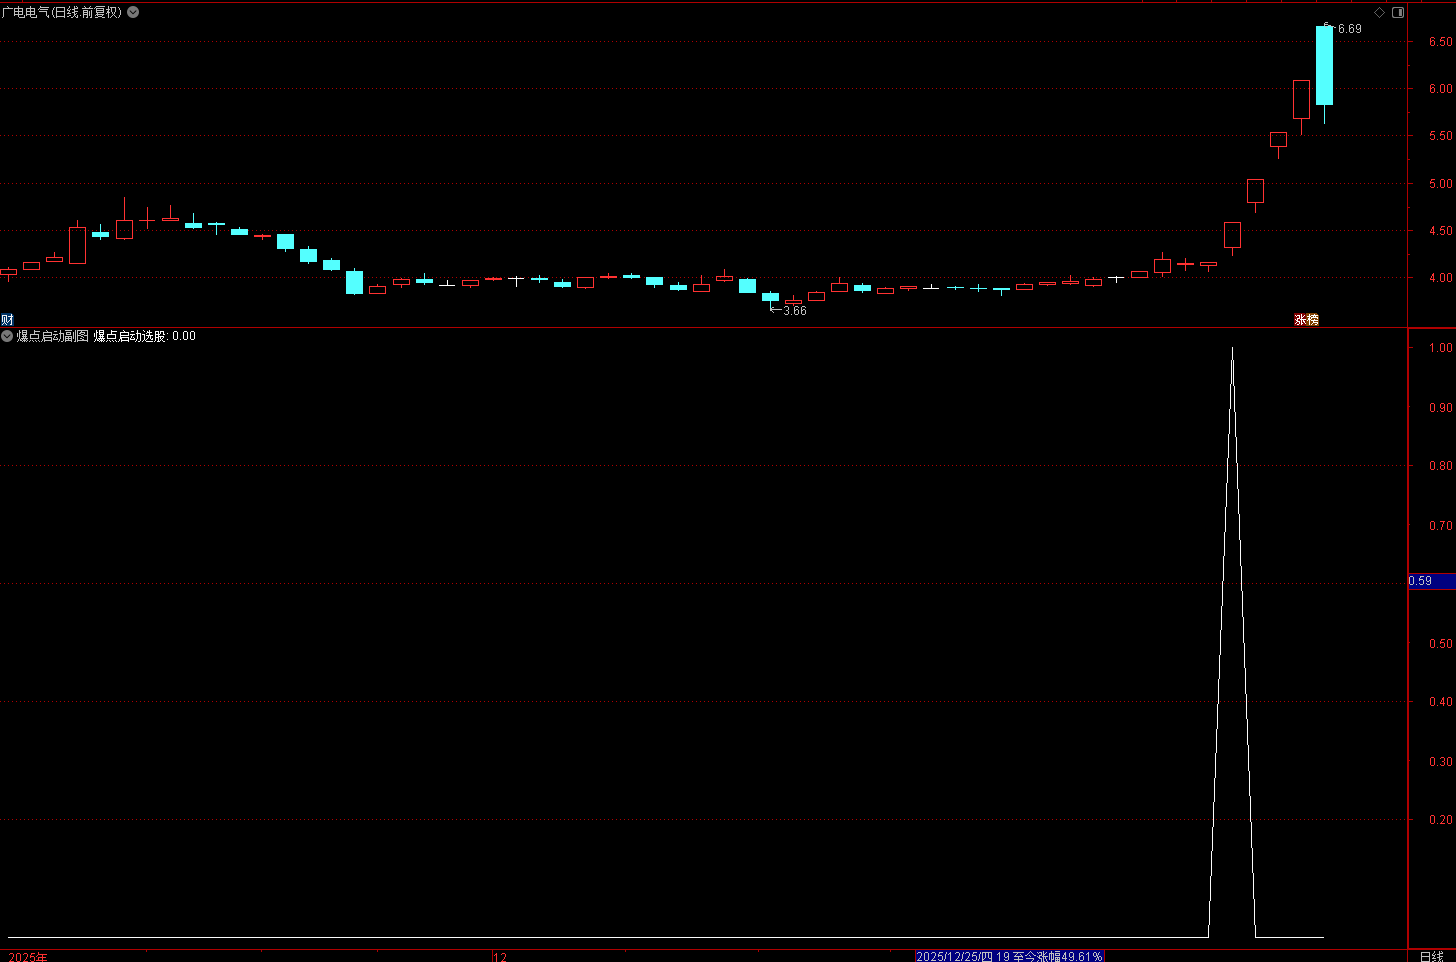
Task: Click the 2025年 label on time axis
Action: coord(28,956)
